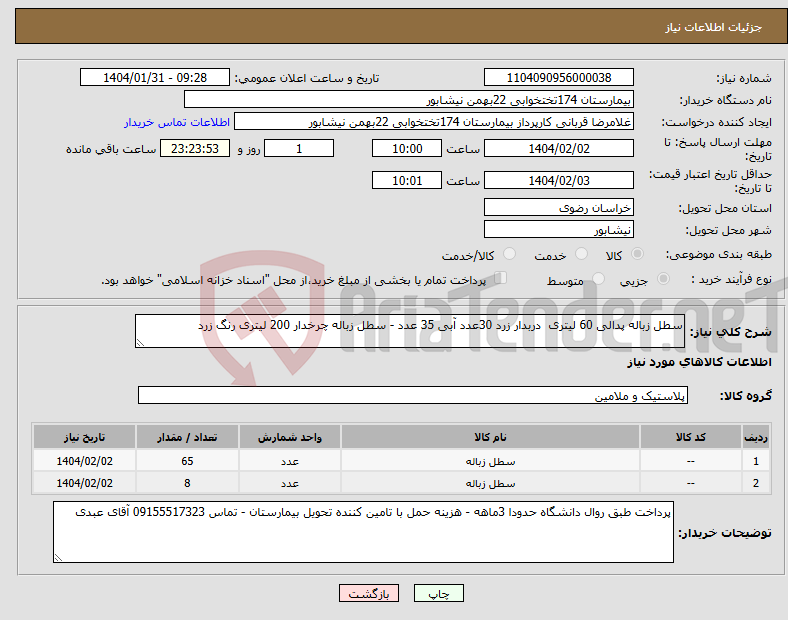
Task: Select the کالا radio button
Action: 637,254
